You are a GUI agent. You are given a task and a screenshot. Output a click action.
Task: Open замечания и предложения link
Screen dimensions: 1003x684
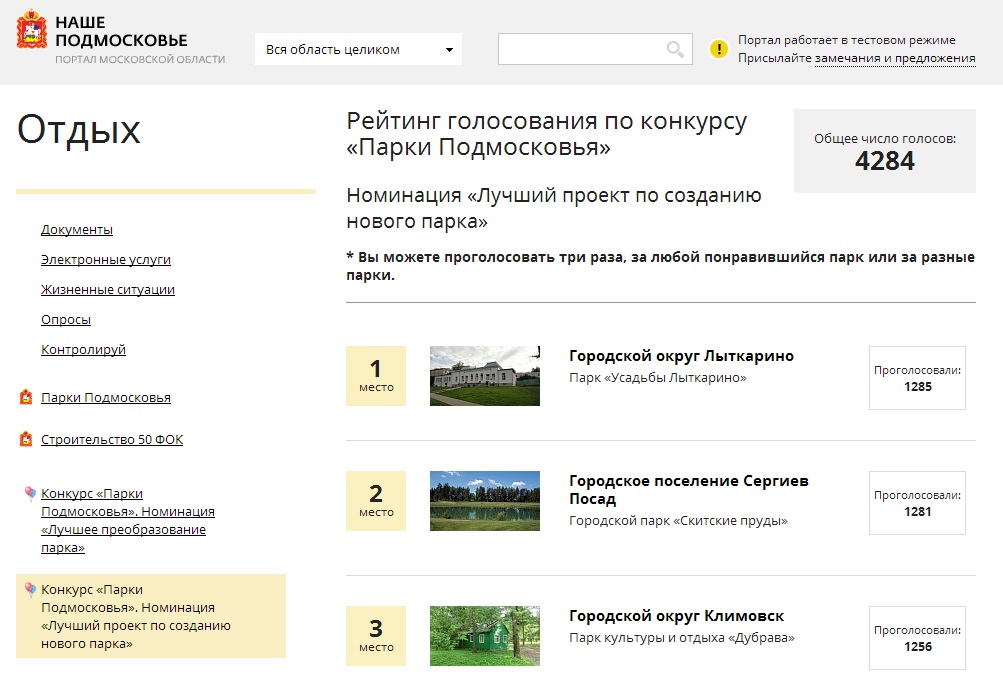895,59
